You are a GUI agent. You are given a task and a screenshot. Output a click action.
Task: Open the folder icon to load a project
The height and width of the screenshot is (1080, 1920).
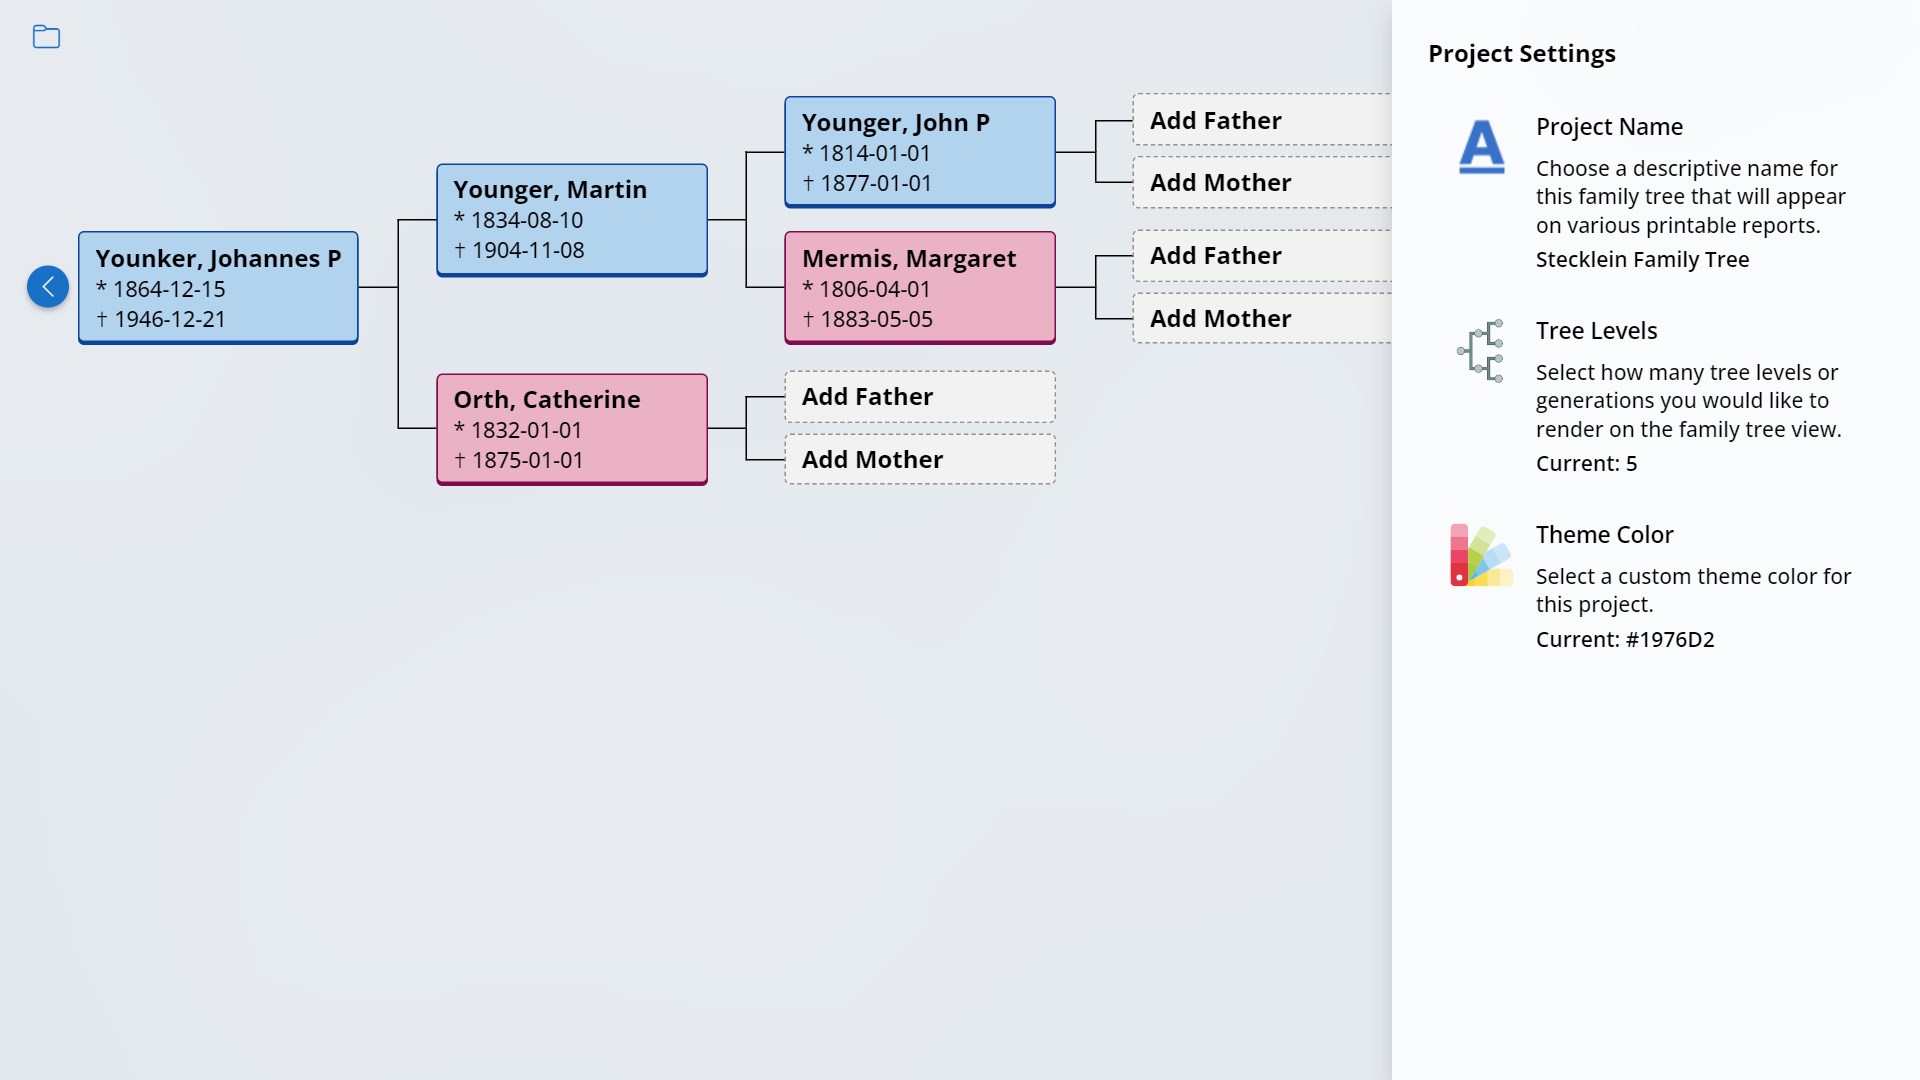46,37
